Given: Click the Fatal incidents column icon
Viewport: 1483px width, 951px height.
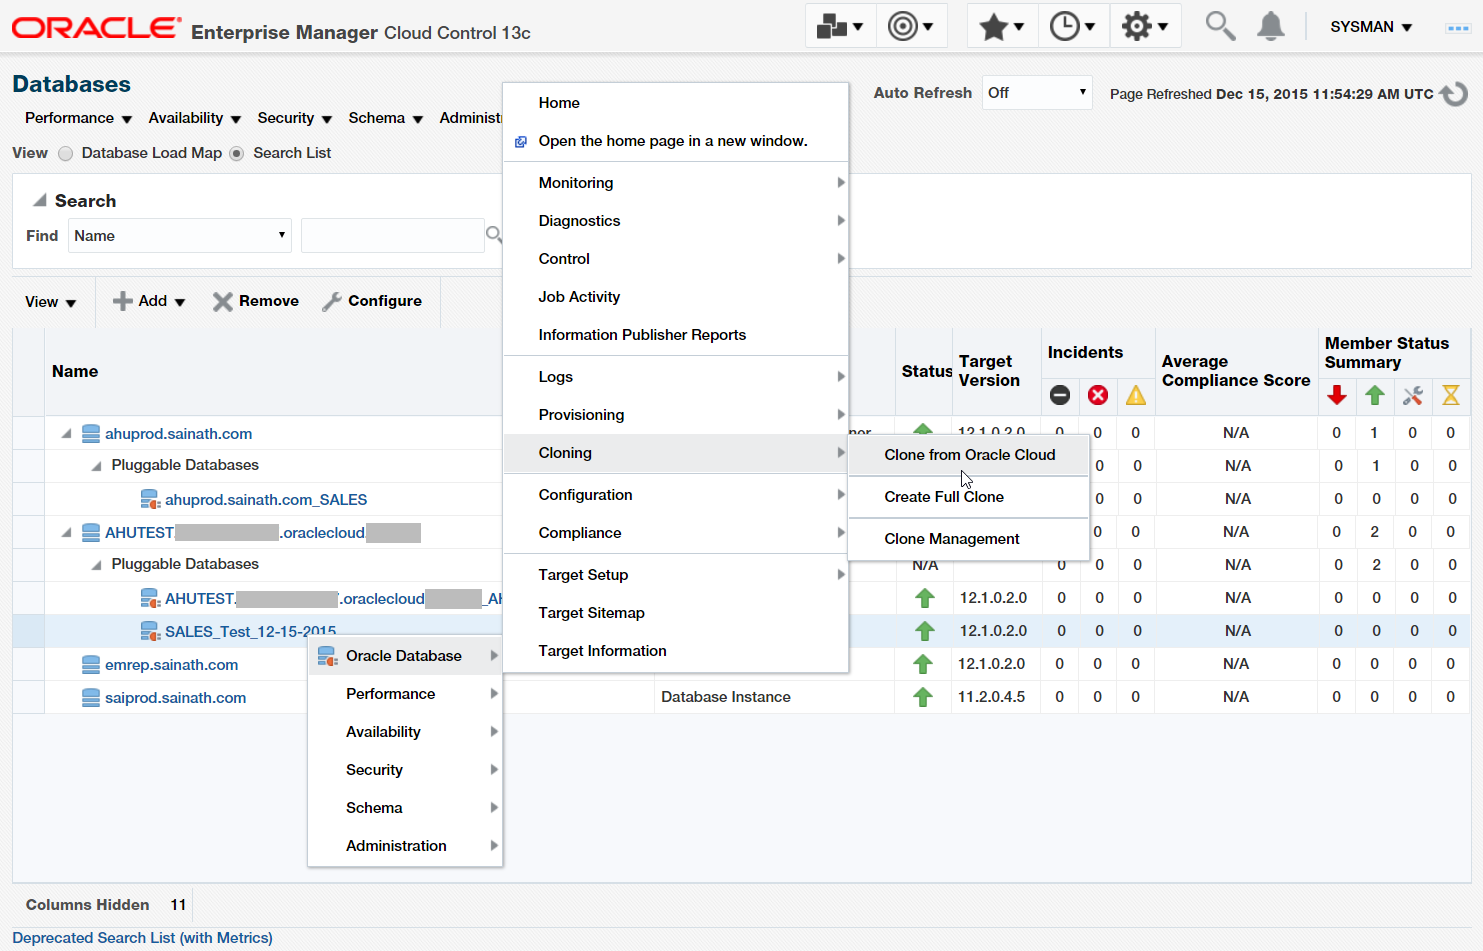Looking at the screenshot, I should click(1060, 395).
